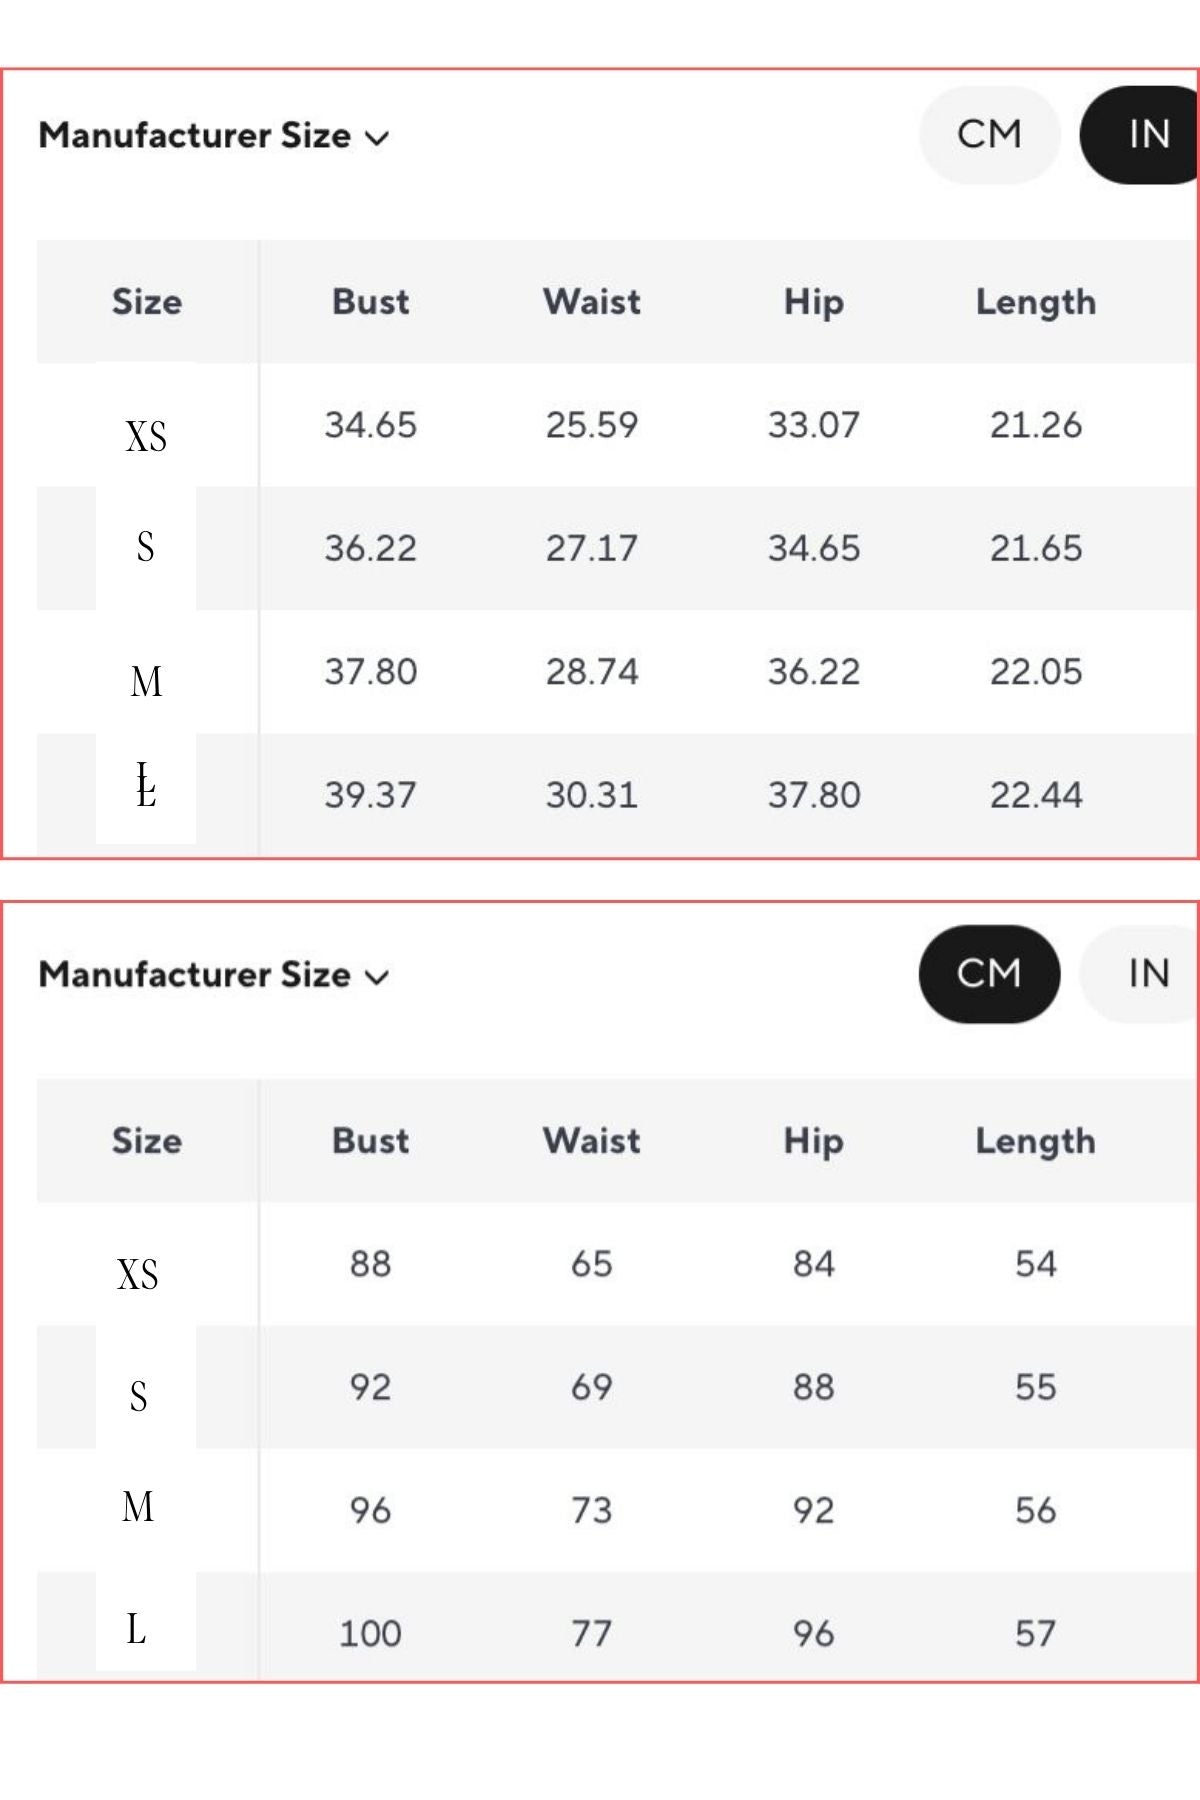Switch the upper chart to CM units

[x=989, y=135]
